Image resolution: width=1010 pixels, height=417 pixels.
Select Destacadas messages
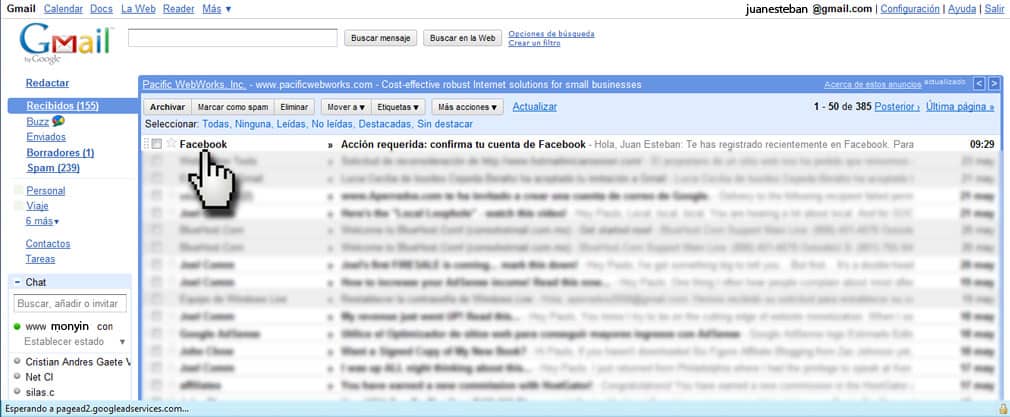tap(385, 124)
